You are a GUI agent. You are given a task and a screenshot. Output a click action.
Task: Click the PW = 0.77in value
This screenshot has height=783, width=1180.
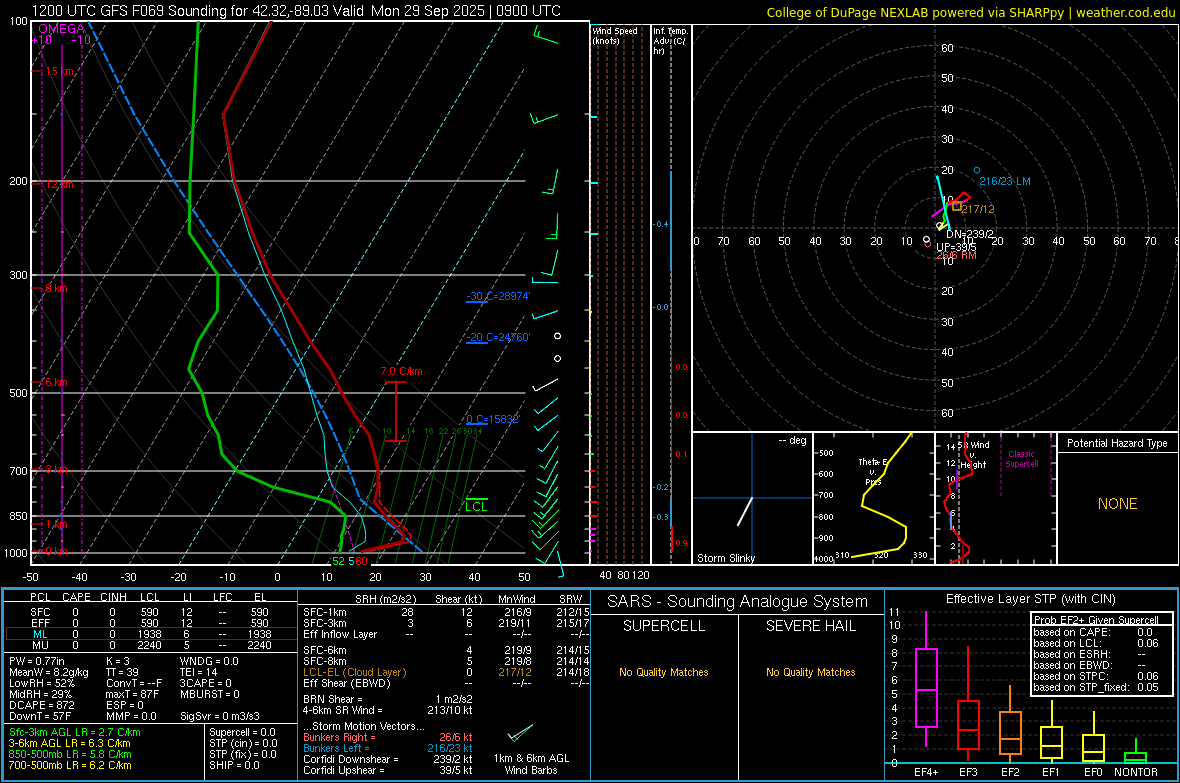(x=37, y=661)
